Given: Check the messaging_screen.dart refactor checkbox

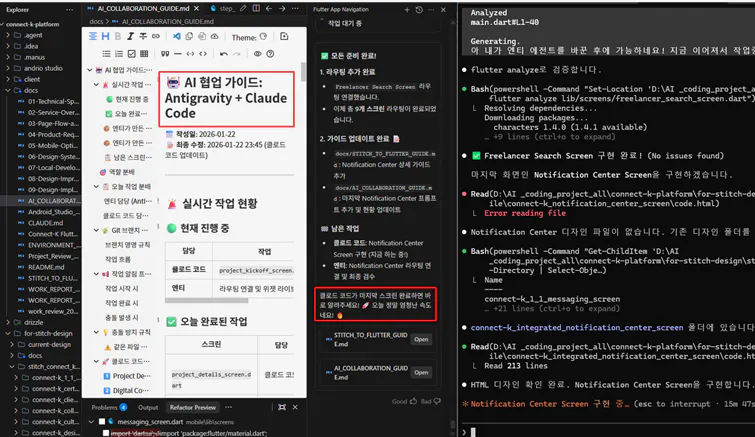Looking at the screenshot, I should coord(102,422).
